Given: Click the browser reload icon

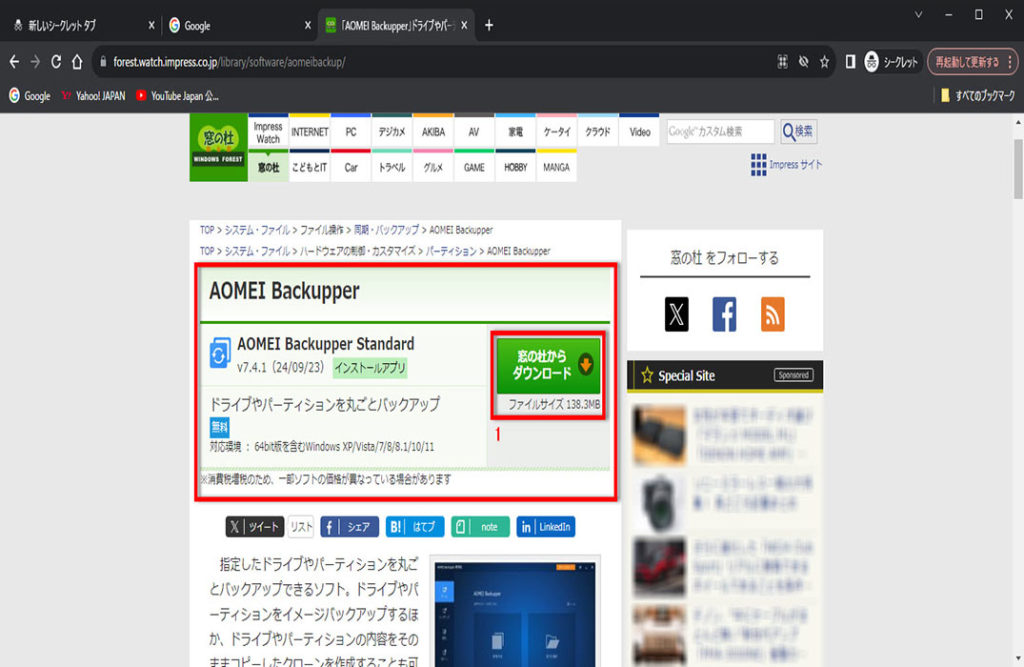Looking at the screenshot, I should [x=56, y=62].
